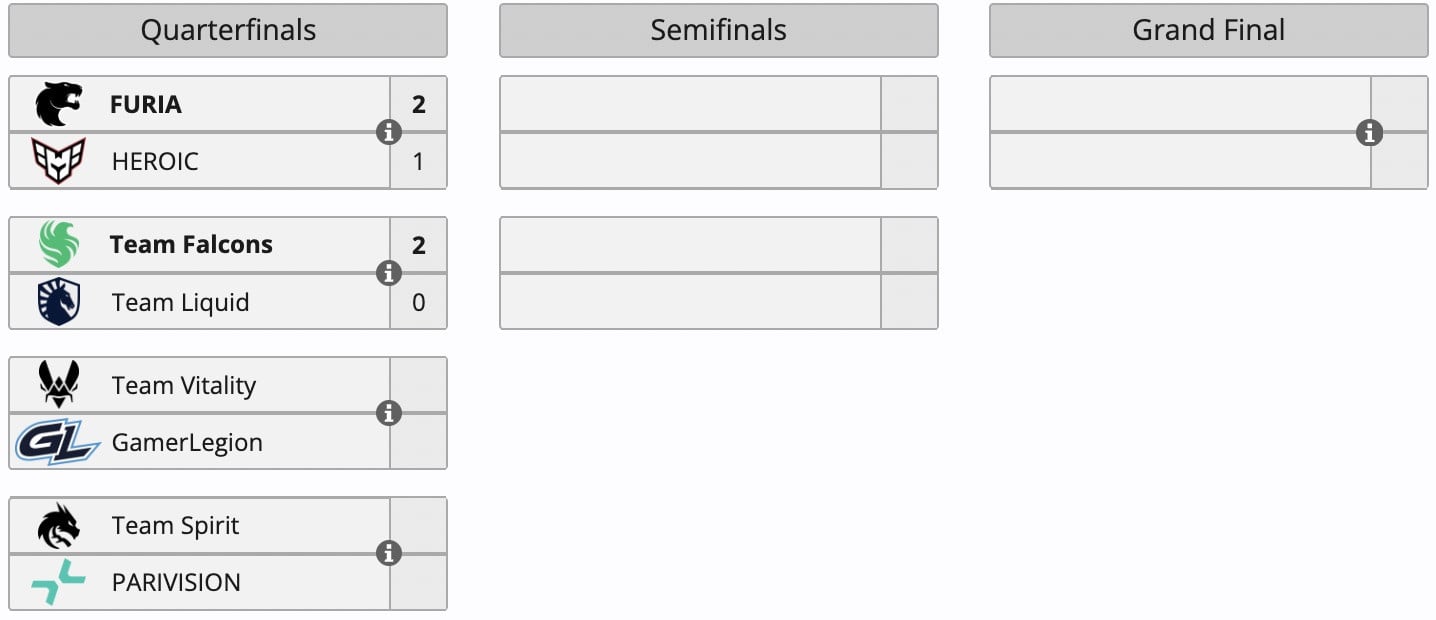Click the PARIVISION teal logo

click(x=58, y=582)
